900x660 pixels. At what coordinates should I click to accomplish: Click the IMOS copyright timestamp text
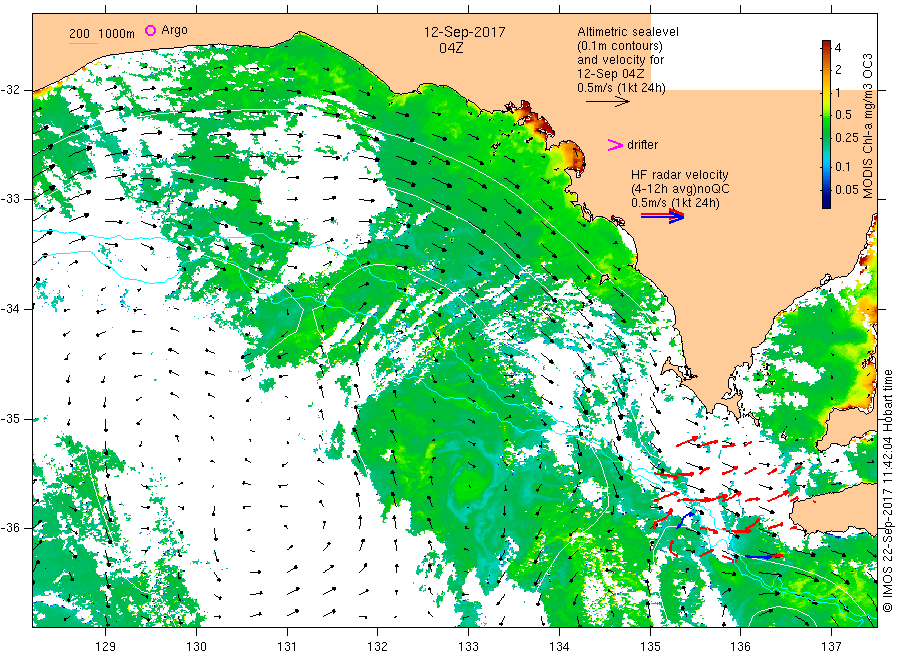point(887,491)
